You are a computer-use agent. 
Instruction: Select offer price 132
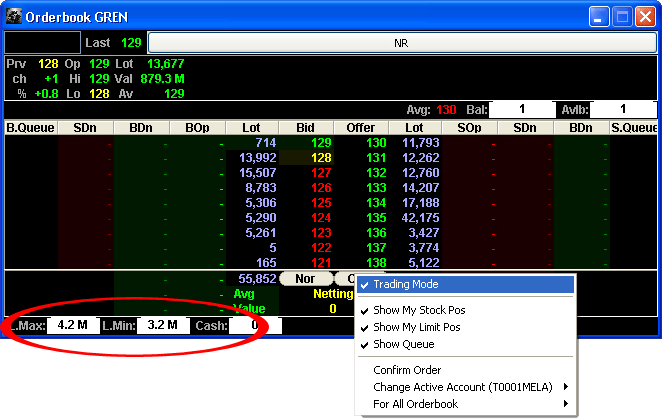coord(376,173)
